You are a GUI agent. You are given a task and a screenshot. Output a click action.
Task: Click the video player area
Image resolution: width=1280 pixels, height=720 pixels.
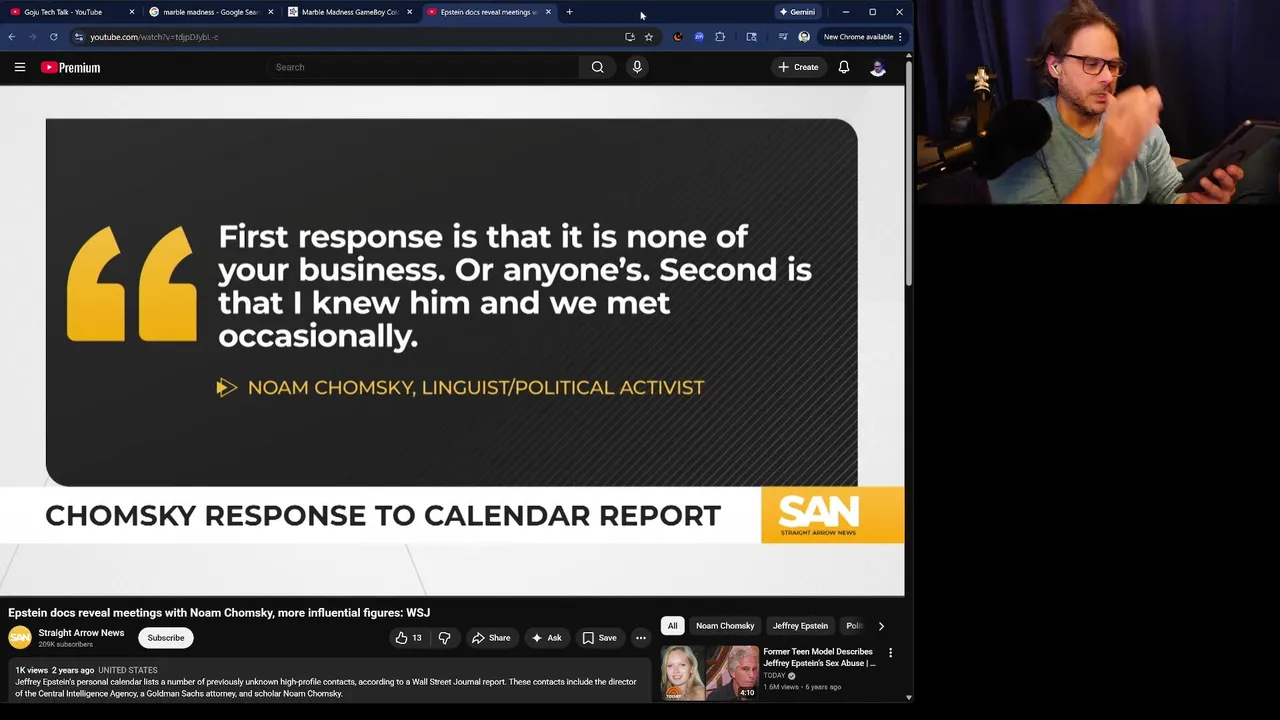click(452, 341)
